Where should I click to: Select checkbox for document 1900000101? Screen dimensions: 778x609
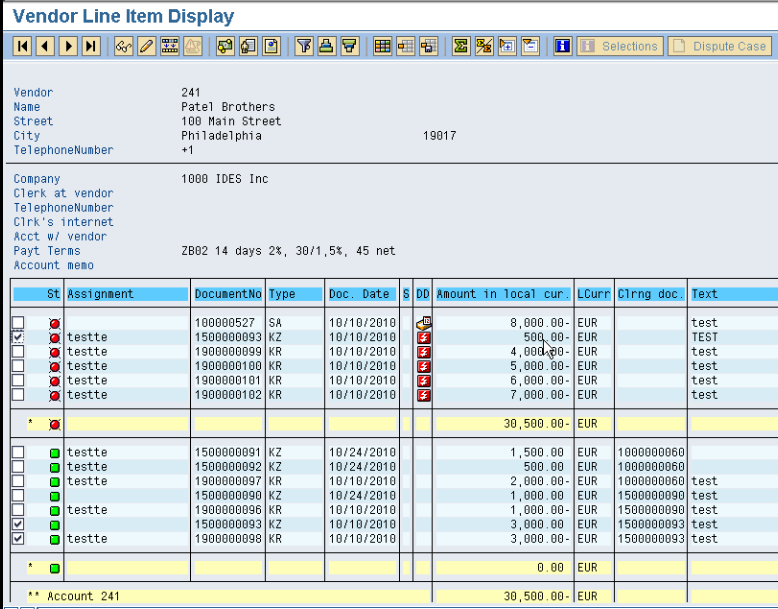(x=18, y=380)
